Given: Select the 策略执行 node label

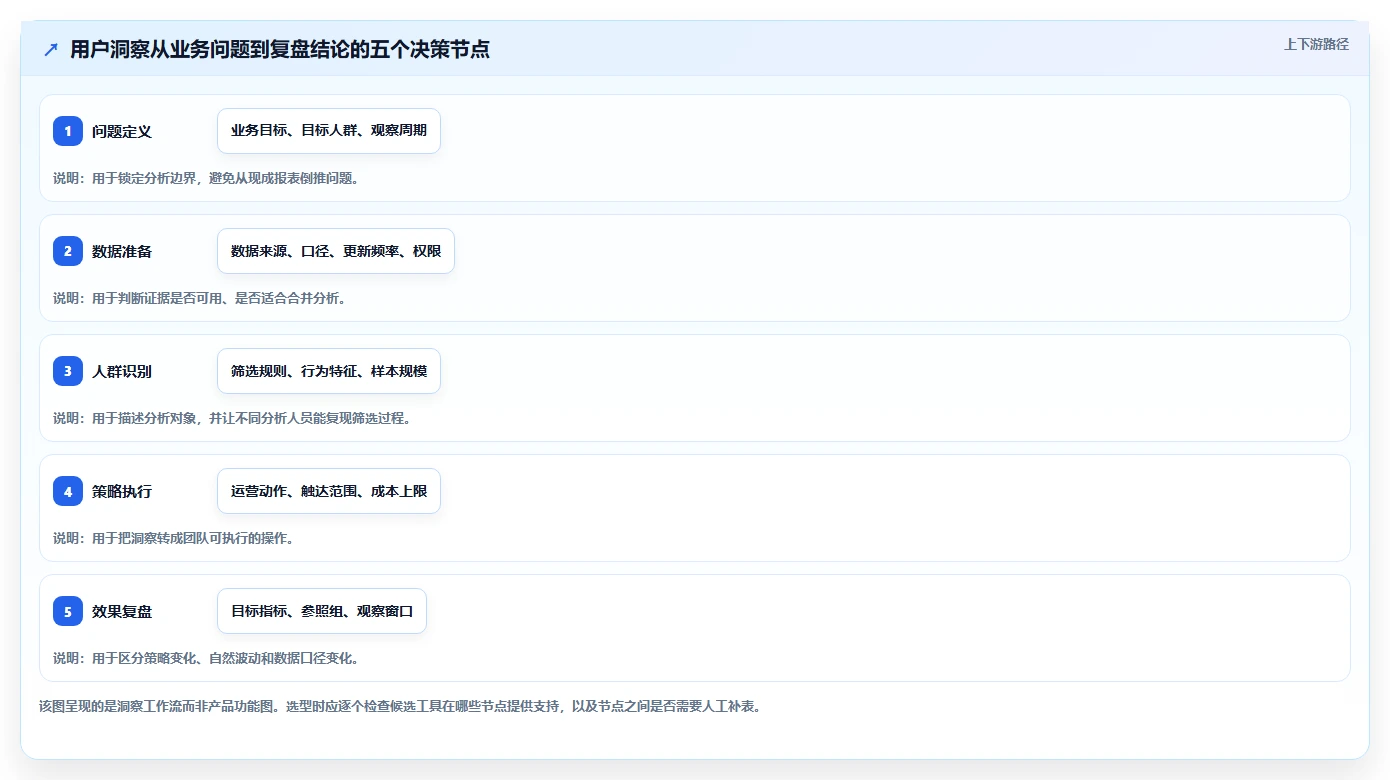Looking at the screenshot, I should click(122, 491).
